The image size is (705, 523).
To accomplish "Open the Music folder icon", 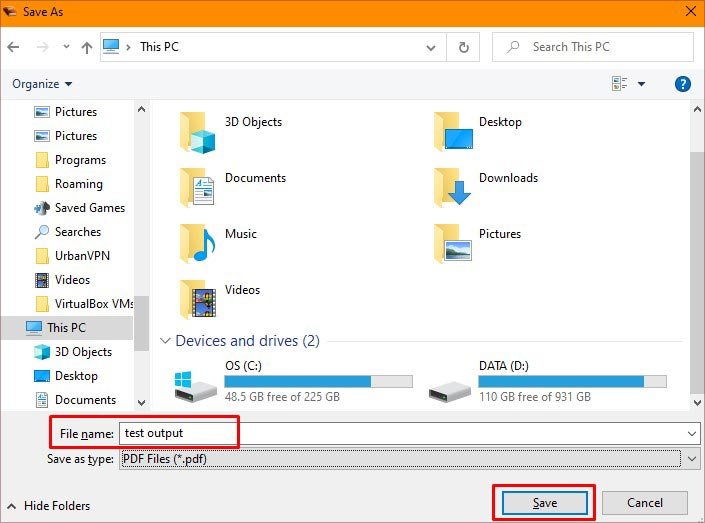I will [x=198, y=243].
